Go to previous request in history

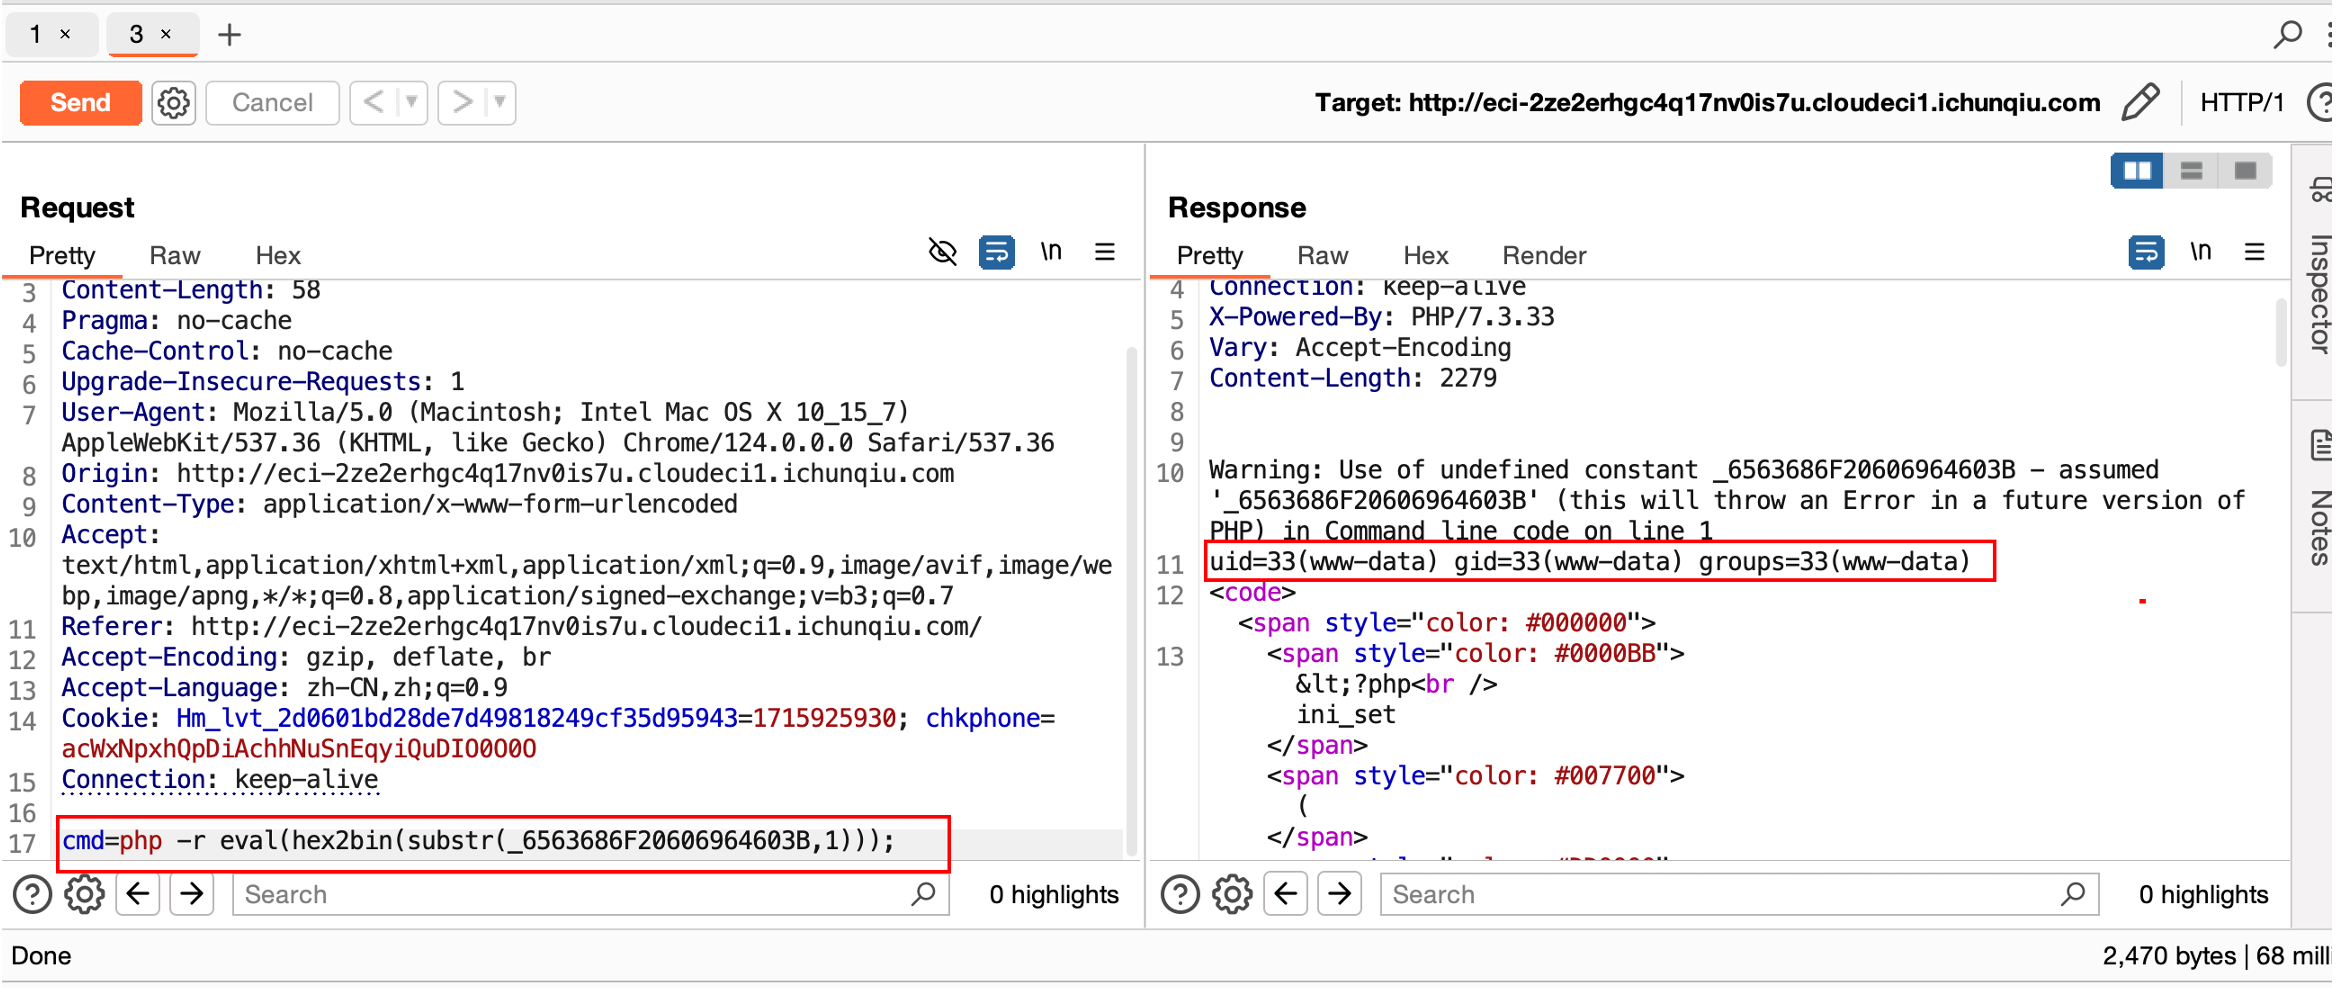pyautogui.click(x=374, y=103)
